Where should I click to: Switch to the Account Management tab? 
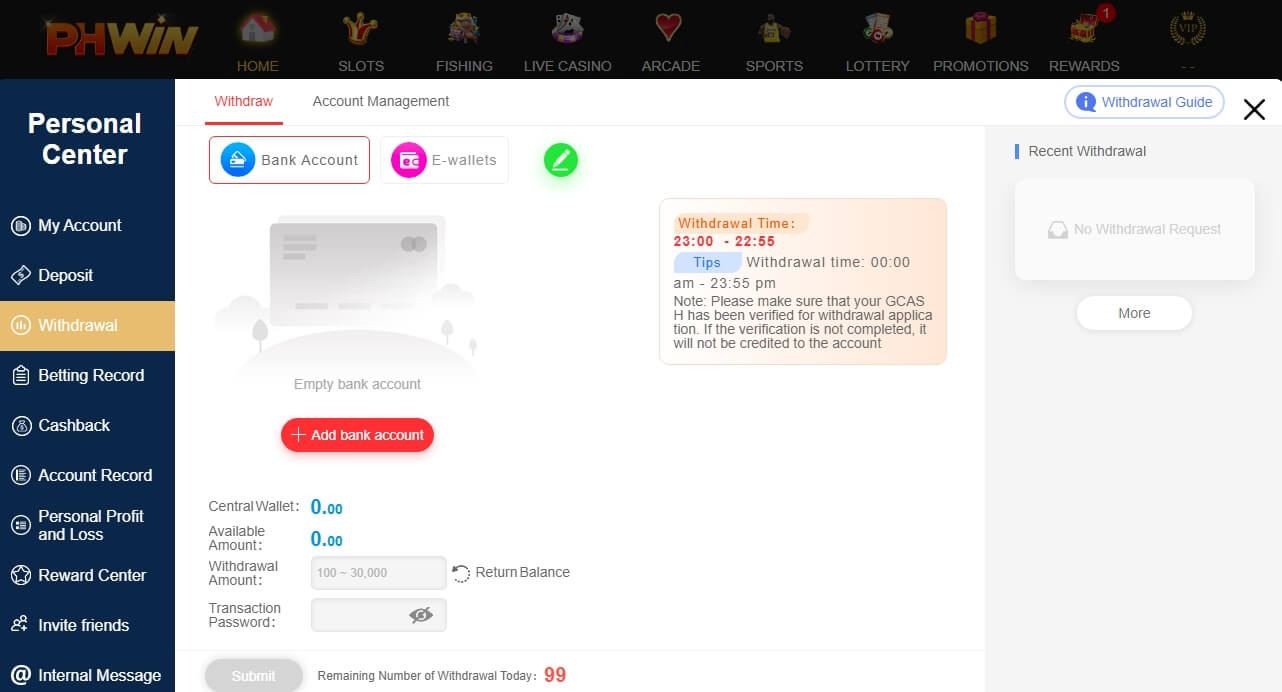pos(381,101)
